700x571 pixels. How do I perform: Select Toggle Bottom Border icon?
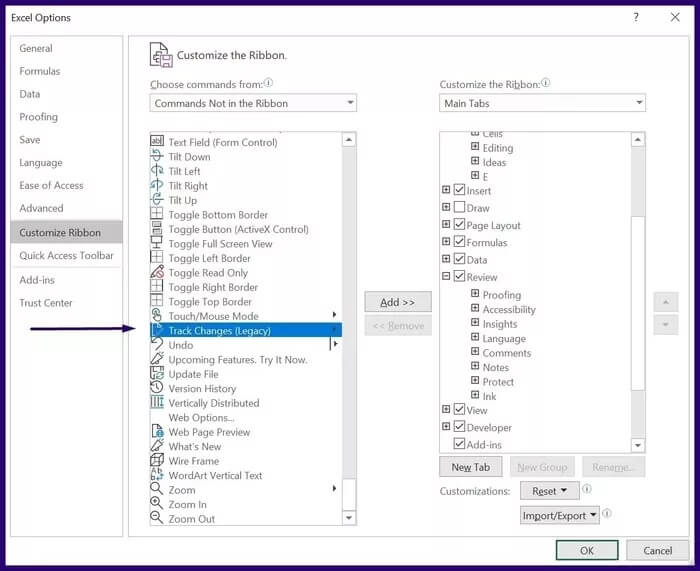click(157, 214)
